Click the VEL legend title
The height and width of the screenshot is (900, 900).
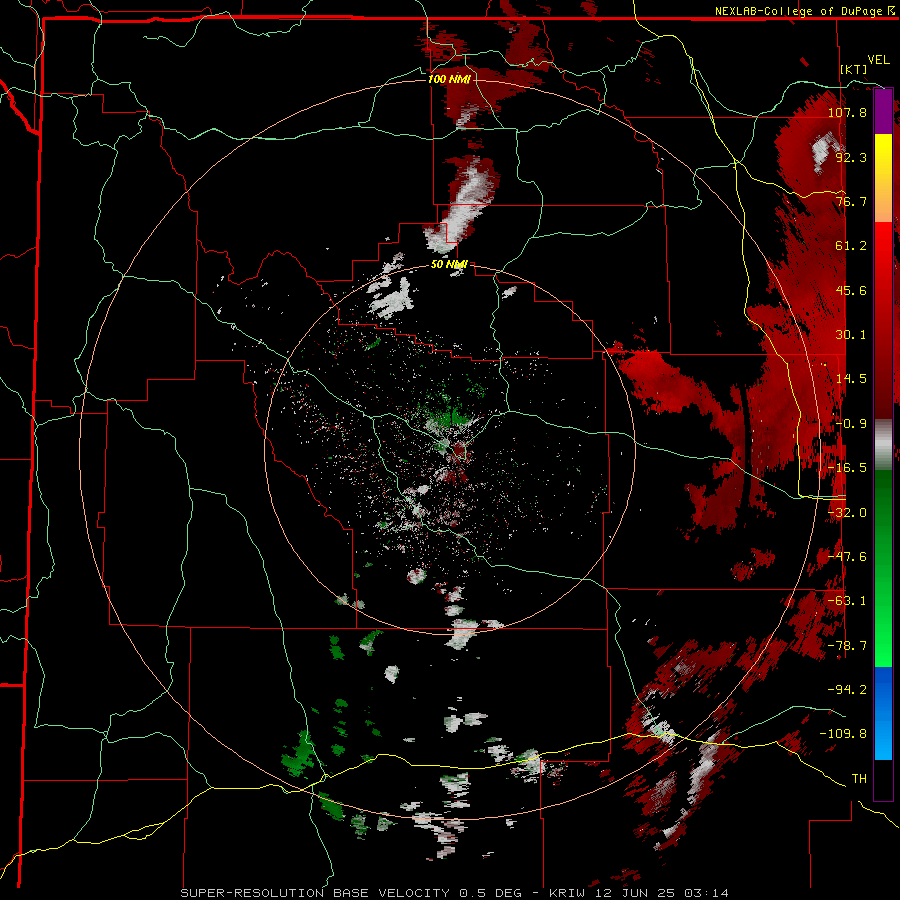(x=878, y=60)
